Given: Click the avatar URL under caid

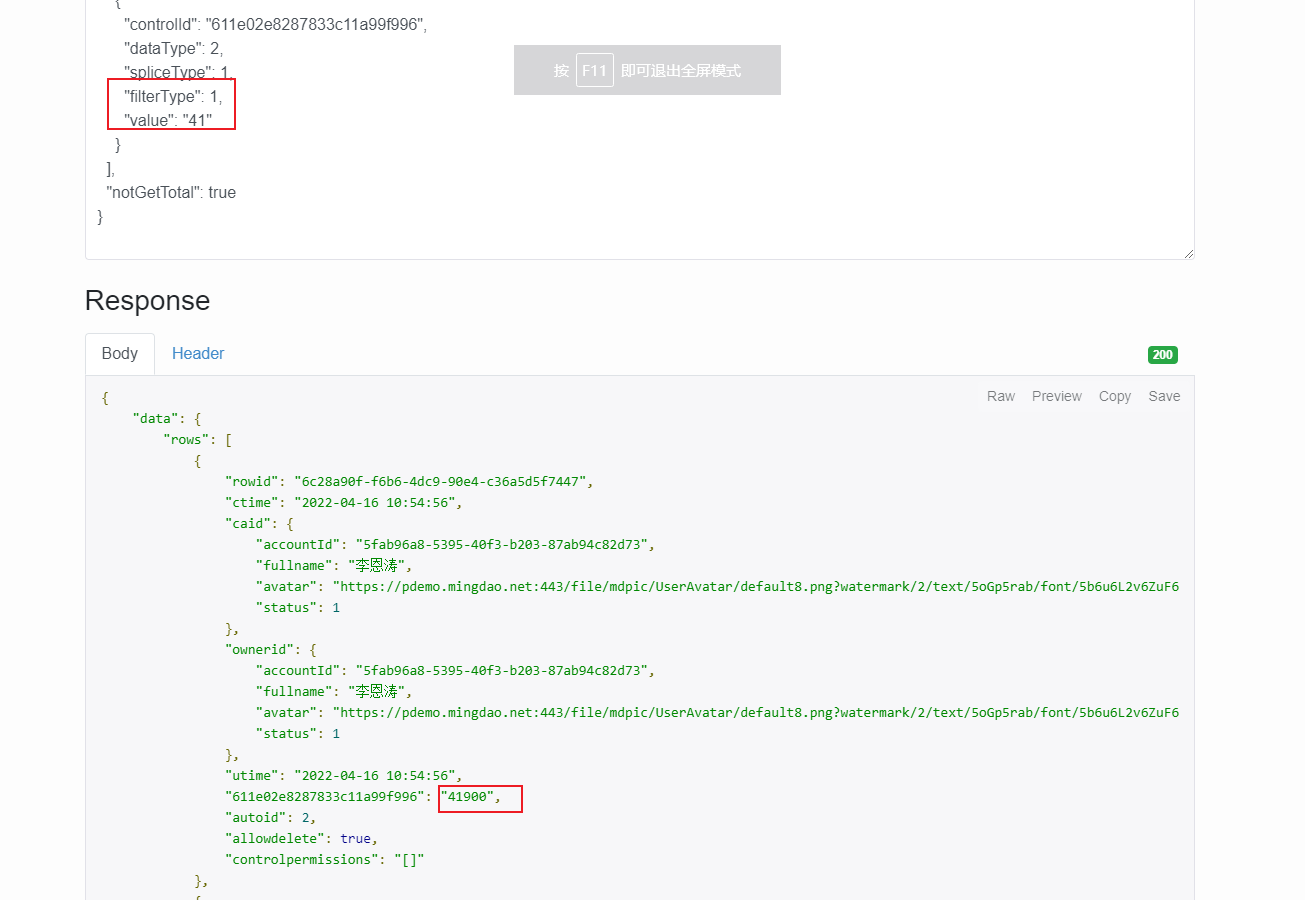Looking at the screenshot, I should click(x=755, y=586).
